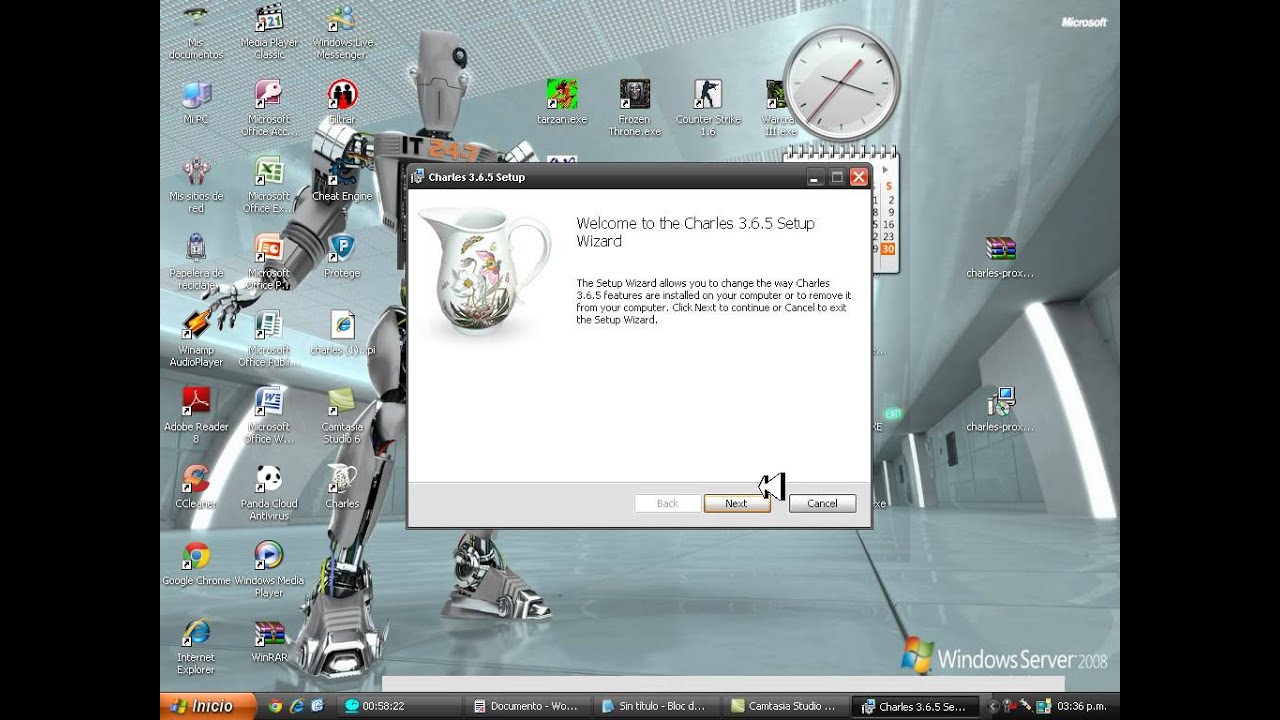Minimize the Charles 3.6.5 Setup window

point(816,177)
